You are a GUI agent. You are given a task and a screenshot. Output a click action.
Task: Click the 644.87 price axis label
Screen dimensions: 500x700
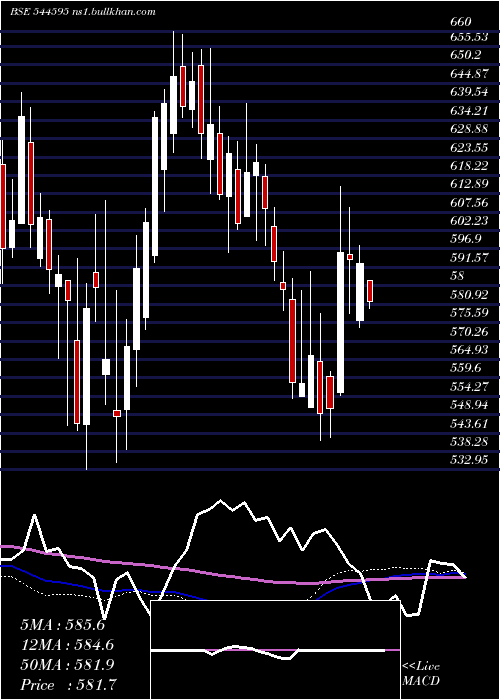[469, 74]
